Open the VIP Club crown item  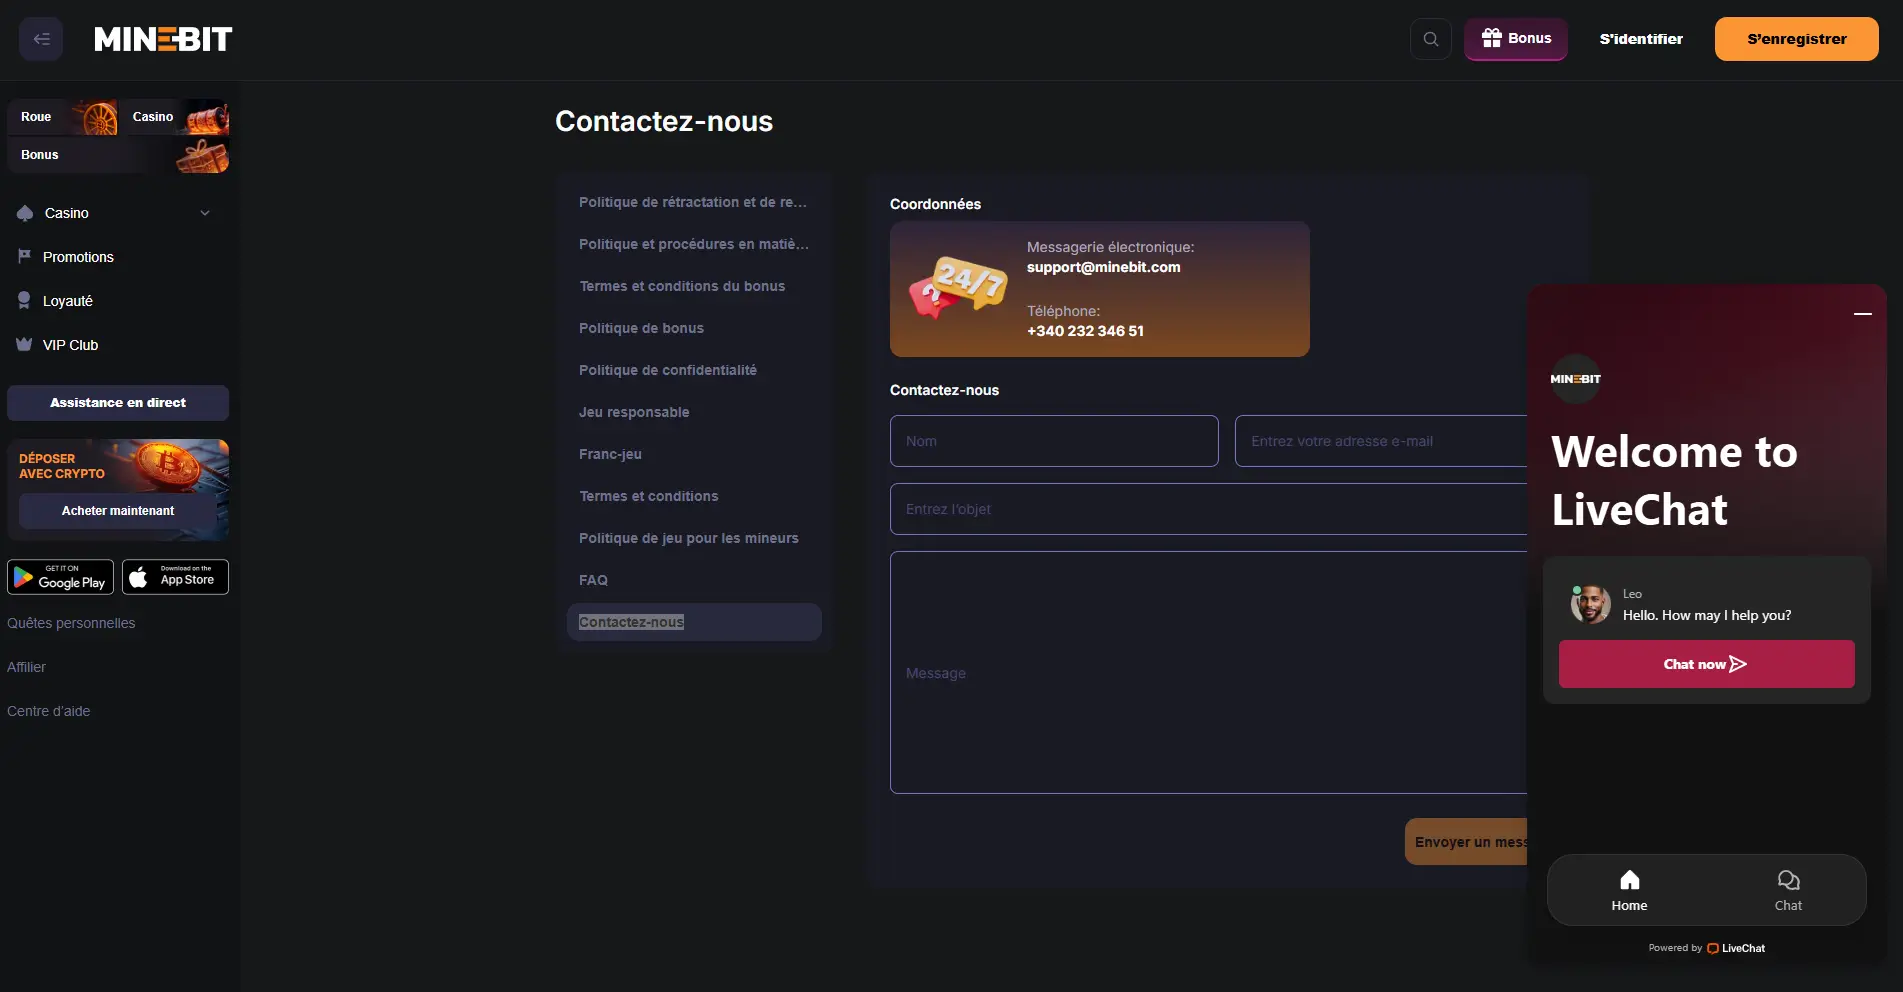pos(70,345)
